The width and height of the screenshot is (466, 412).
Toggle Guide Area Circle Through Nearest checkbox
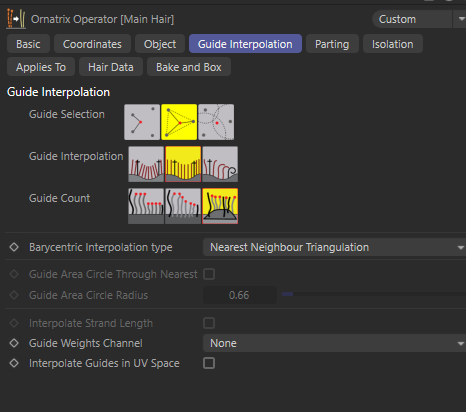tap(209, 274)
